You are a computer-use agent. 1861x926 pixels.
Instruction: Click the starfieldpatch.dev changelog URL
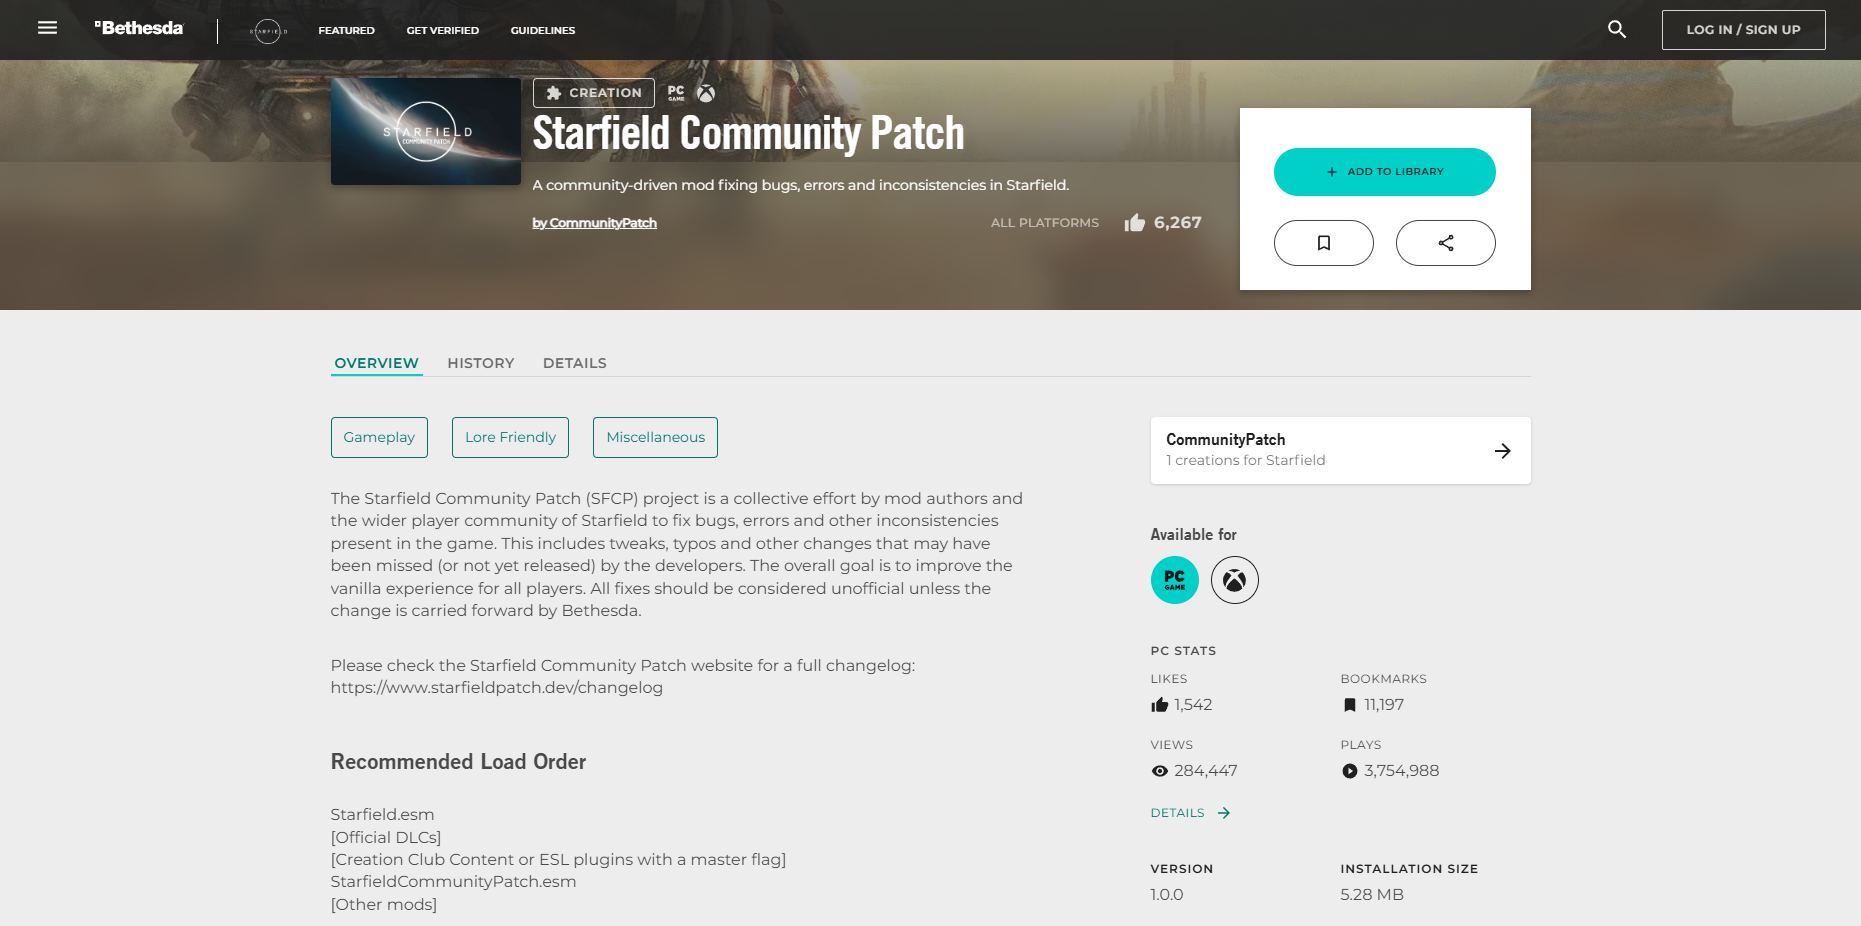coord(497,688)
